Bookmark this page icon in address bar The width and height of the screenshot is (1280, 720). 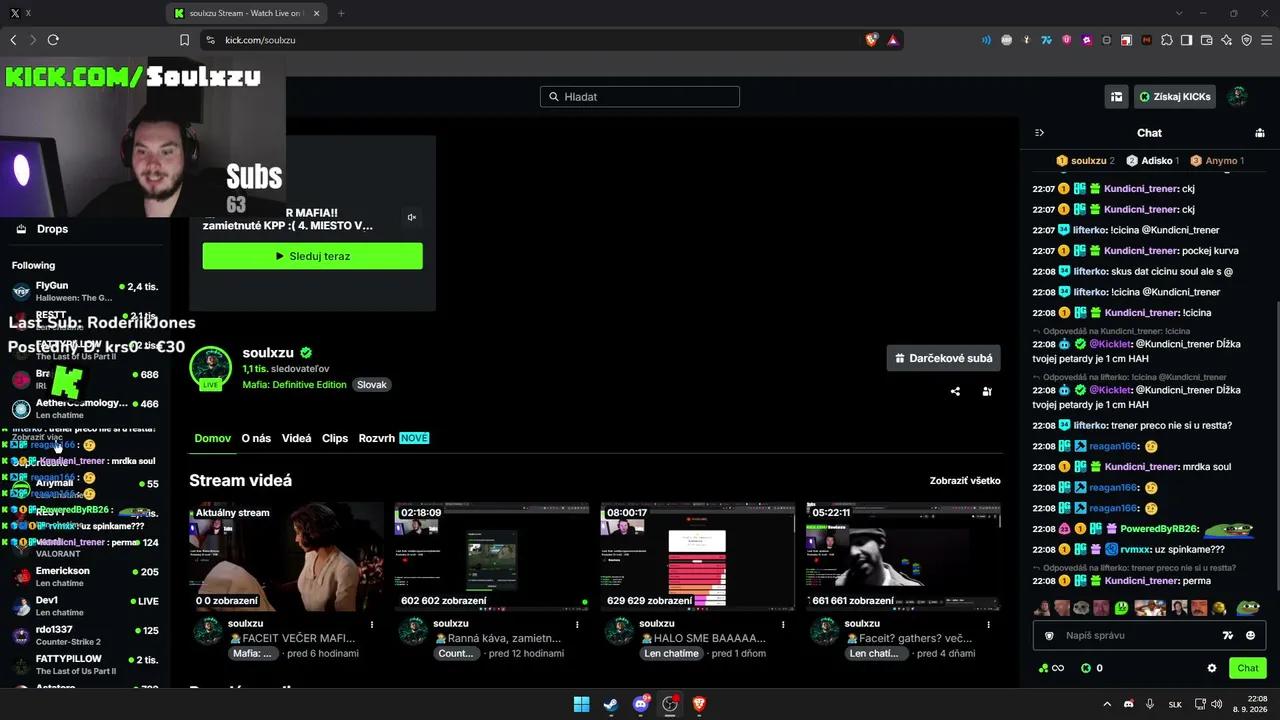(x=184, y=40)
